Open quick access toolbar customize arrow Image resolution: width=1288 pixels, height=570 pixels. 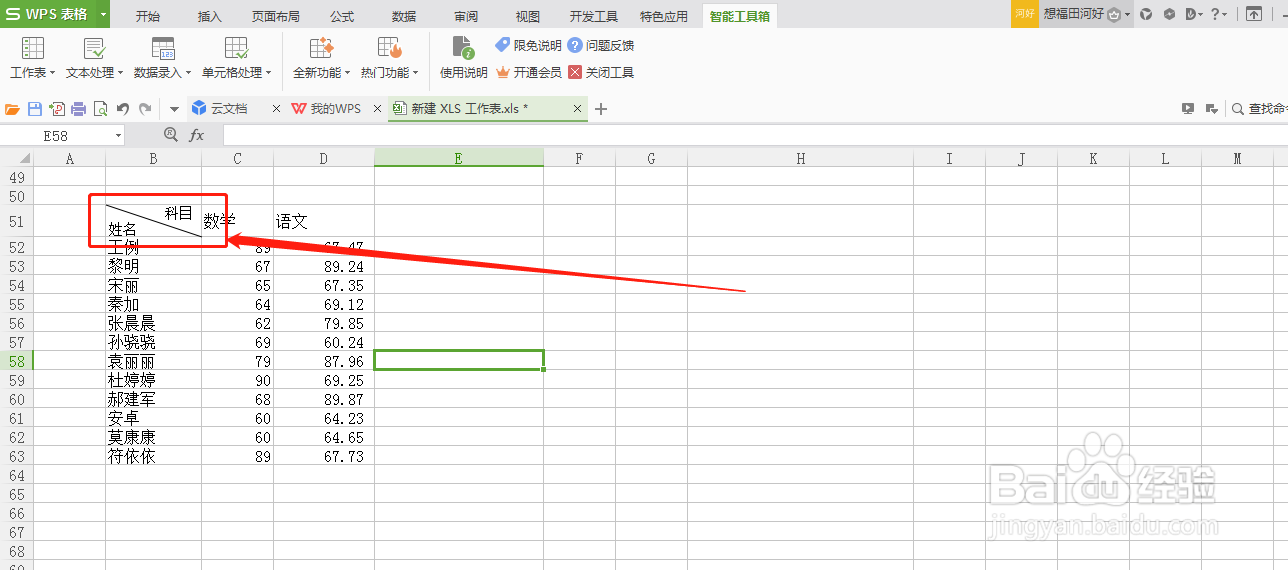[x=174, y=109]
